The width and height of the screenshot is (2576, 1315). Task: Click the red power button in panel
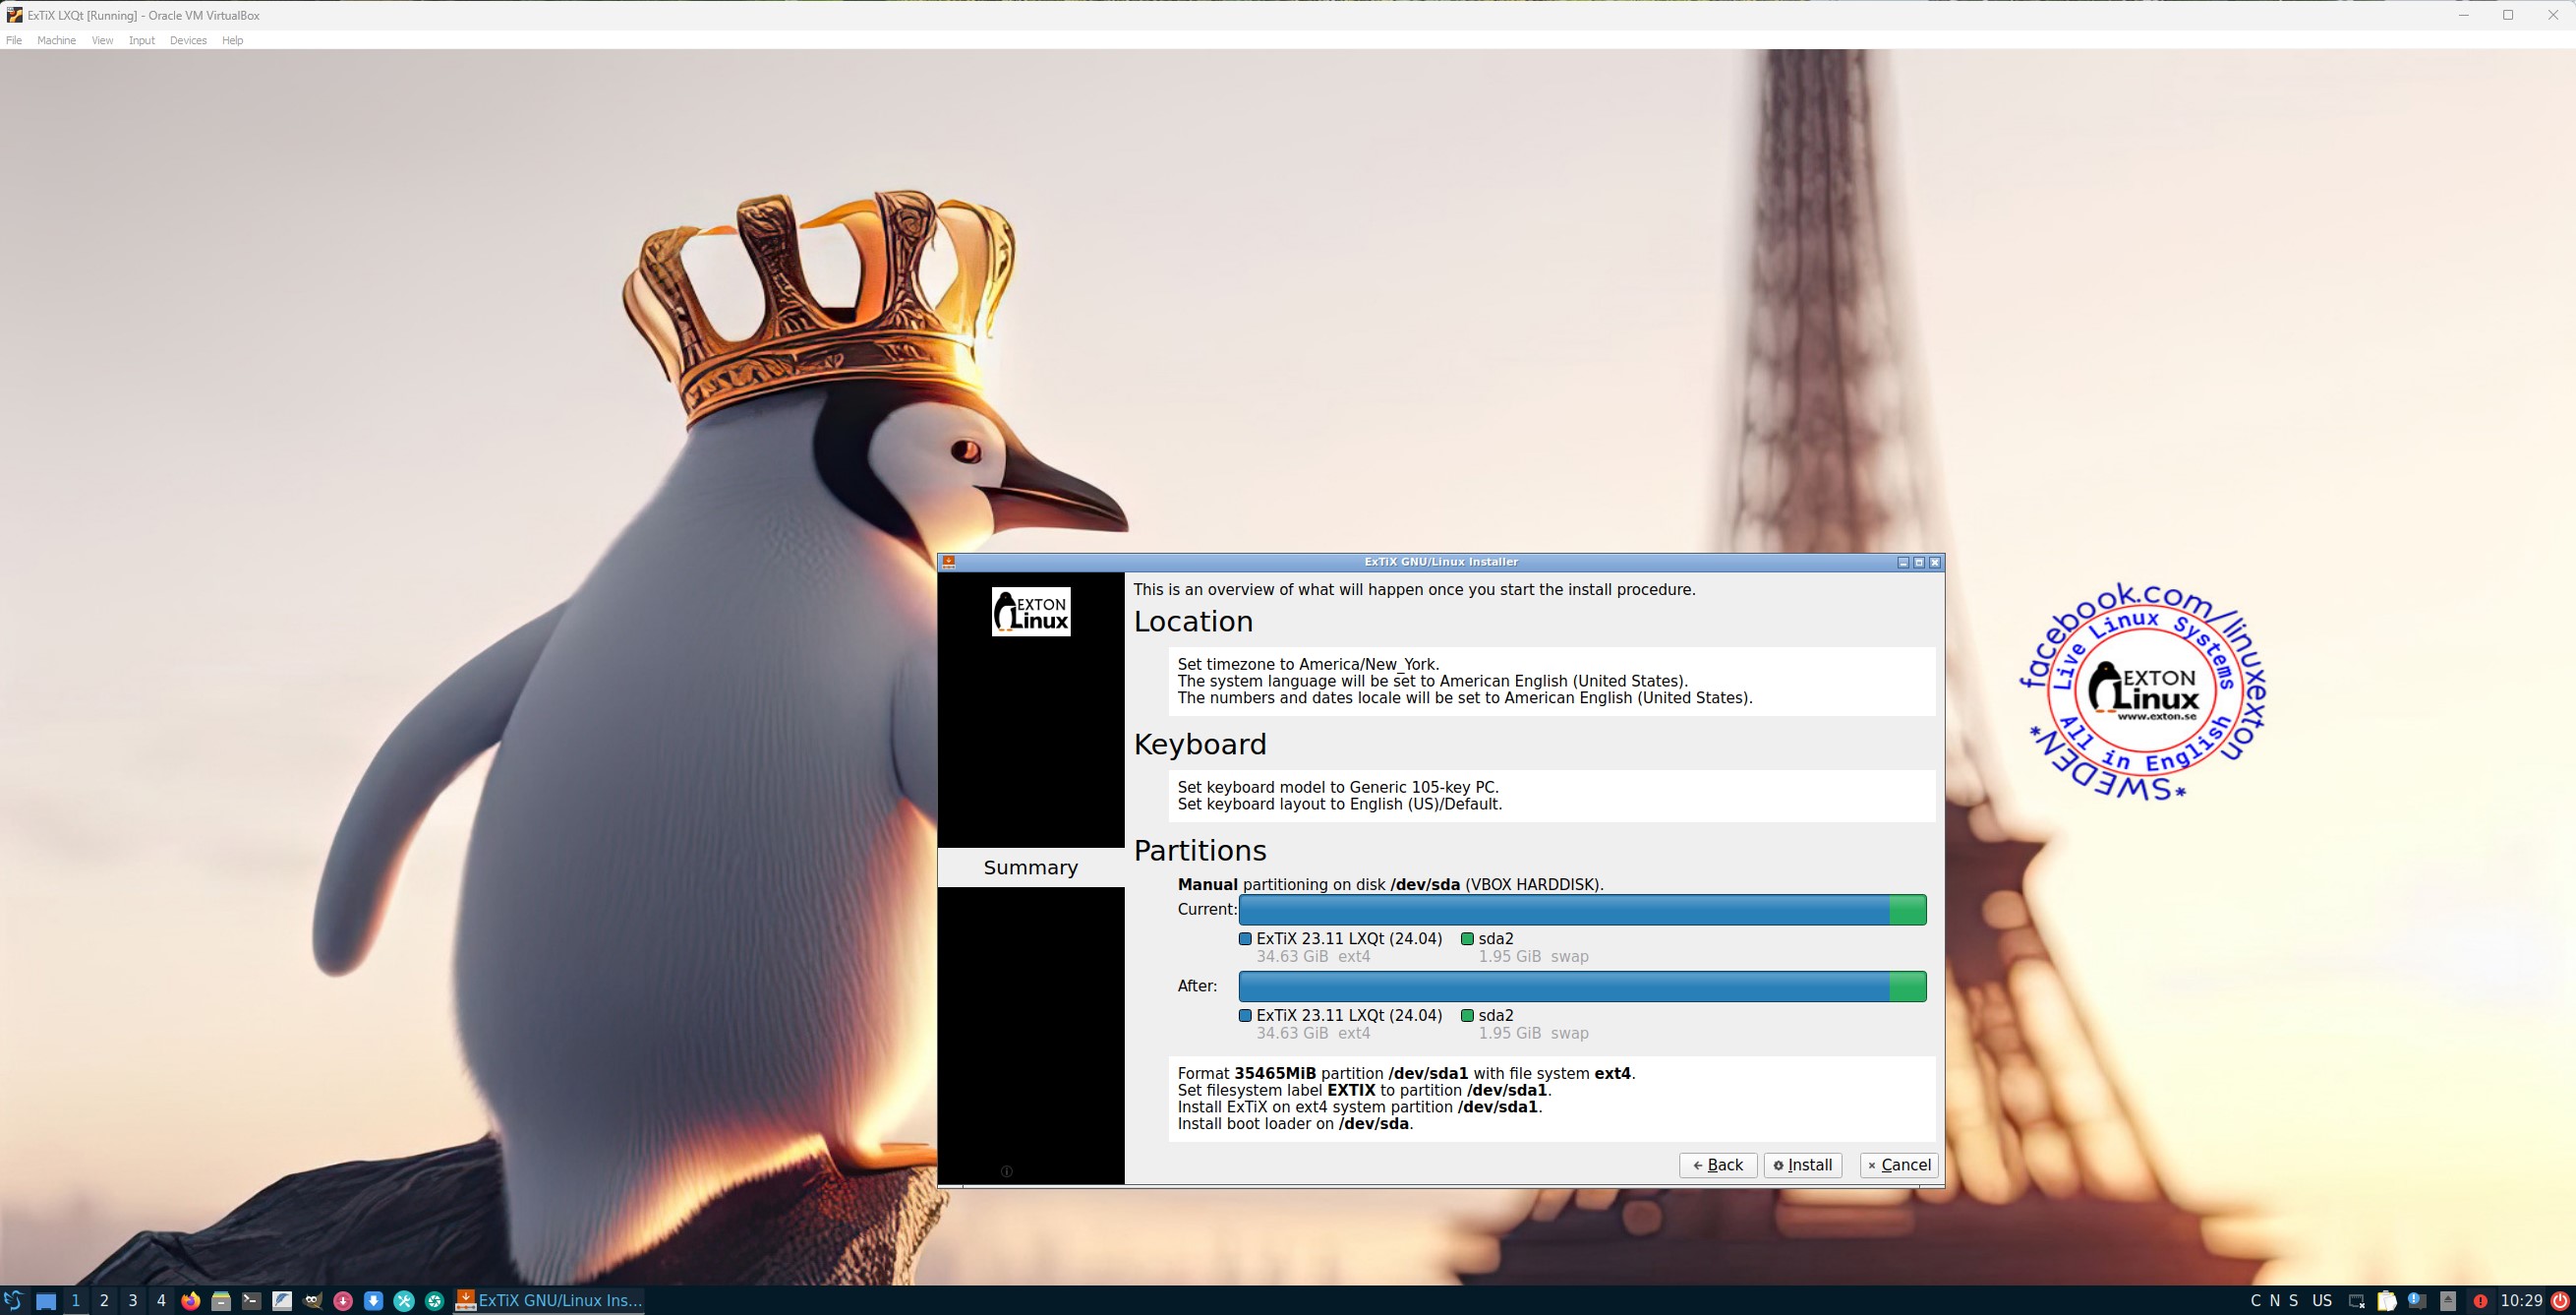tap(2560, 1301)
